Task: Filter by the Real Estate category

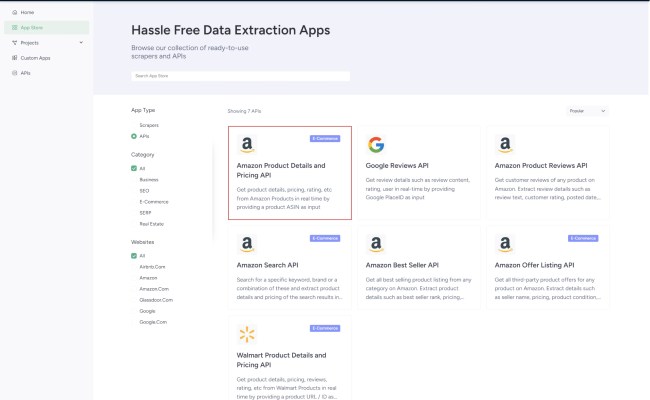Action: (151, 224)
